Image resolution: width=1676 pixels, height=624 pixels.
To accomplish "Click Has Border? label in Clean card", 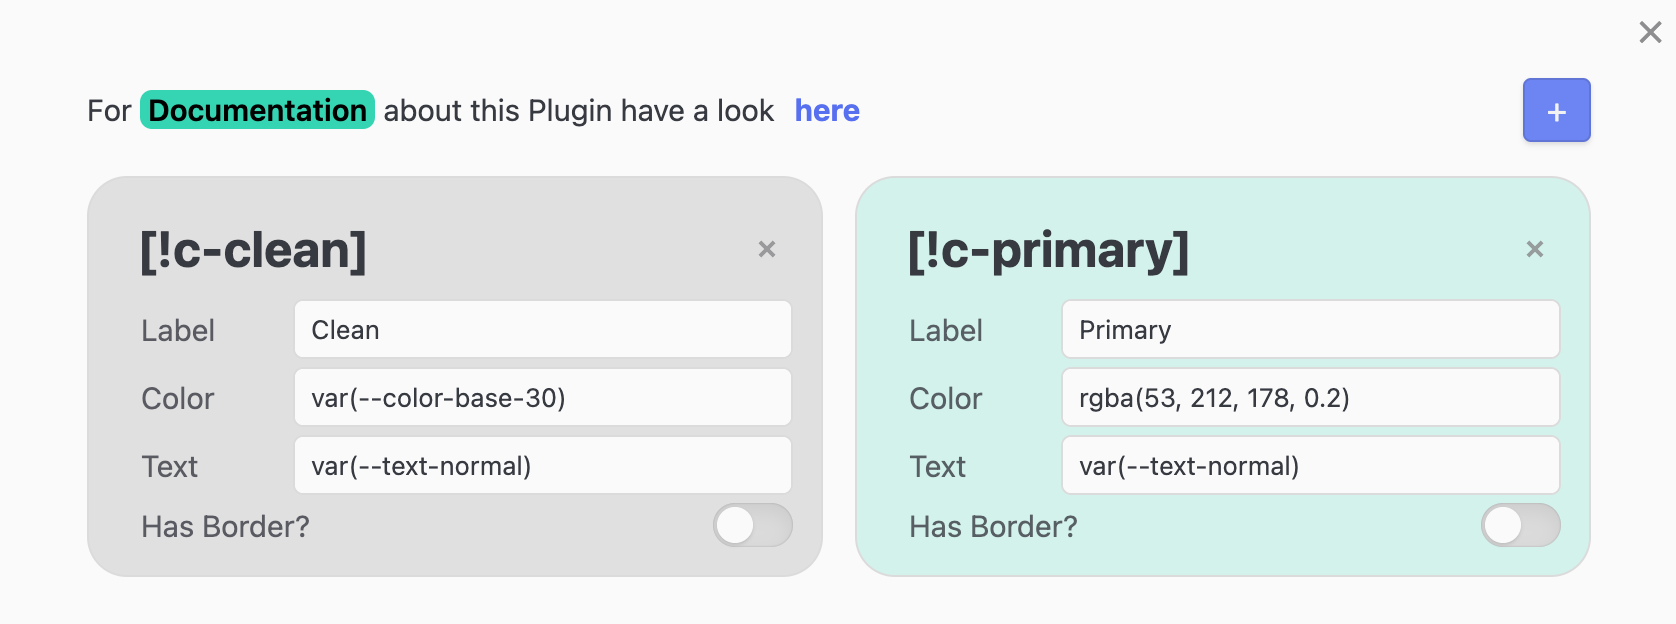I will (225, 527).
